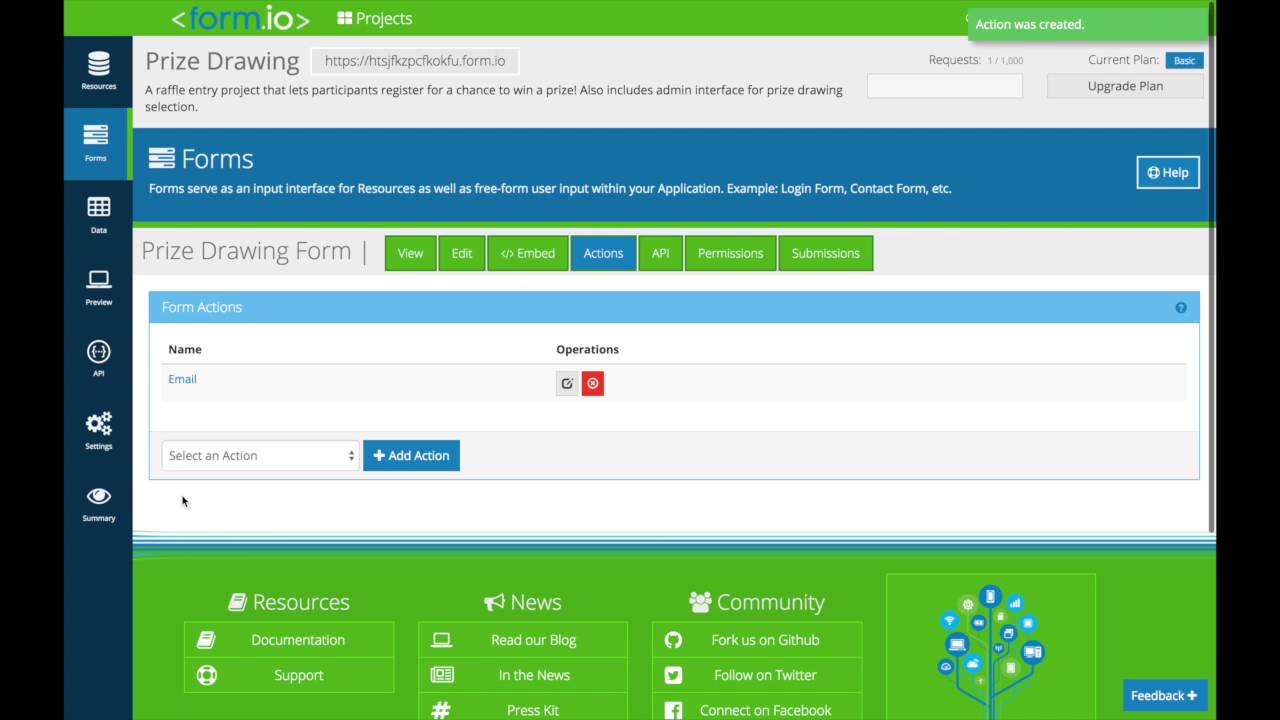Open the Feedback button
The image size is (1280, 720).
1164,695
